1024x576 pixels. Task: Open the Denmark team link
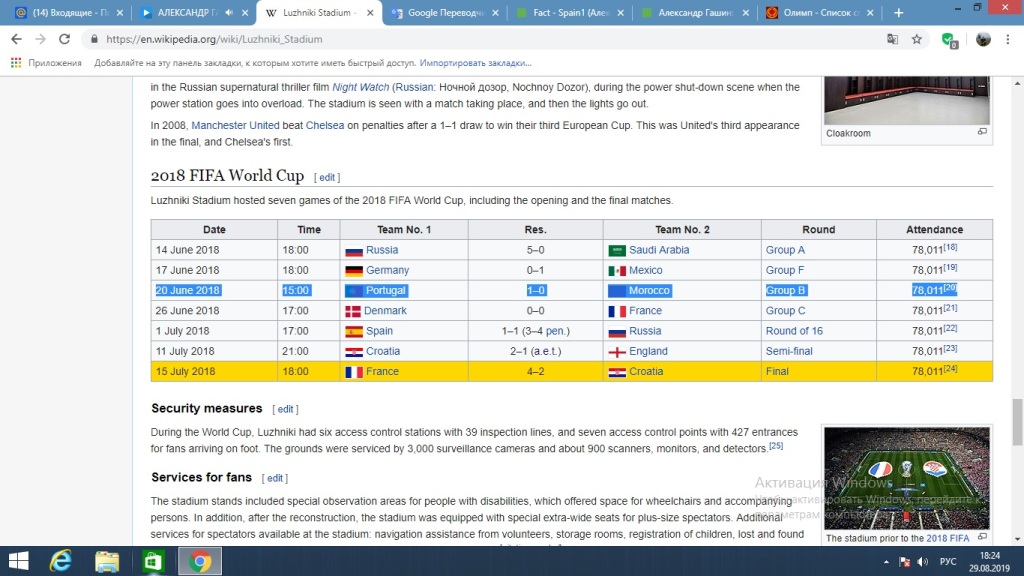tap(385, 310)
